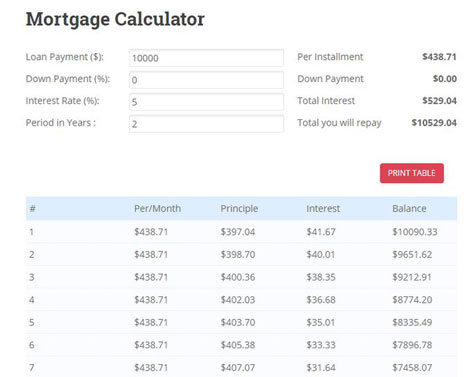Image resolution: width=470 pixels, height=377 pixels.
Task: Click the $529.04 Total Interest value
Action: pyautogui.click(x=439, y=101)
